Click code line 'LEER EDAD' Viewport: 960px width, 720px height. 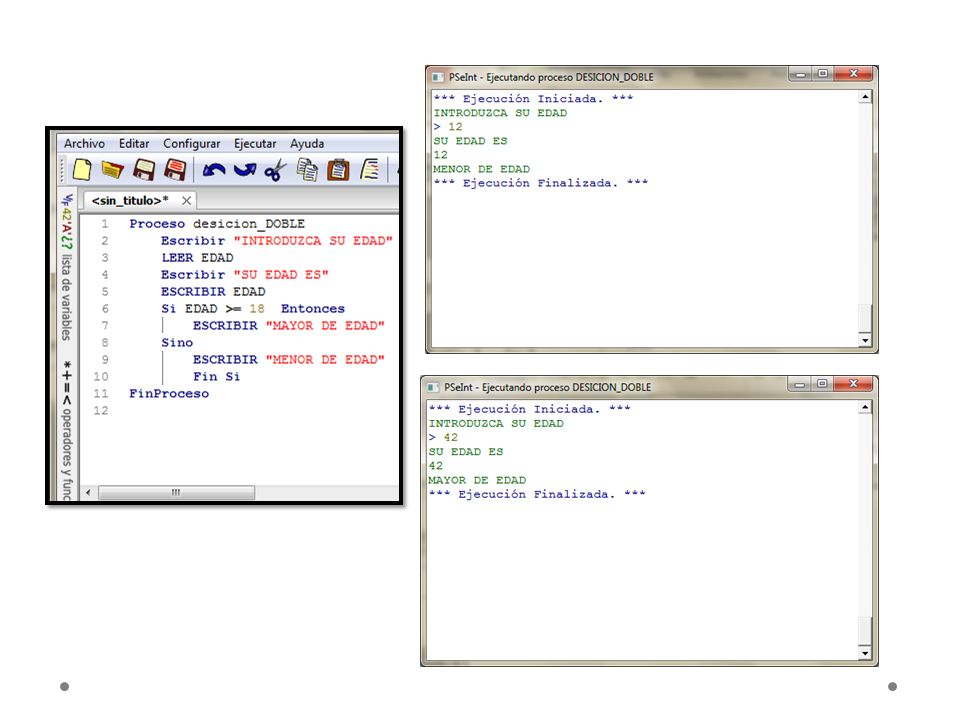(x=197, y=258)
